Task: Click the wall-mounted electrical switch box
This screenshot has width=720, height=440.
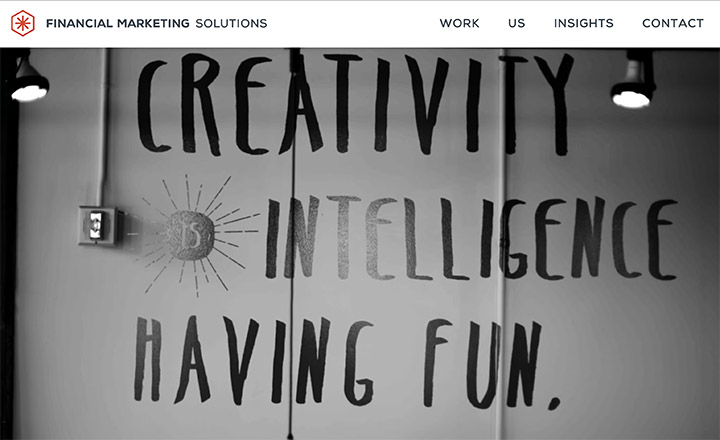Action: pos(97,226)
